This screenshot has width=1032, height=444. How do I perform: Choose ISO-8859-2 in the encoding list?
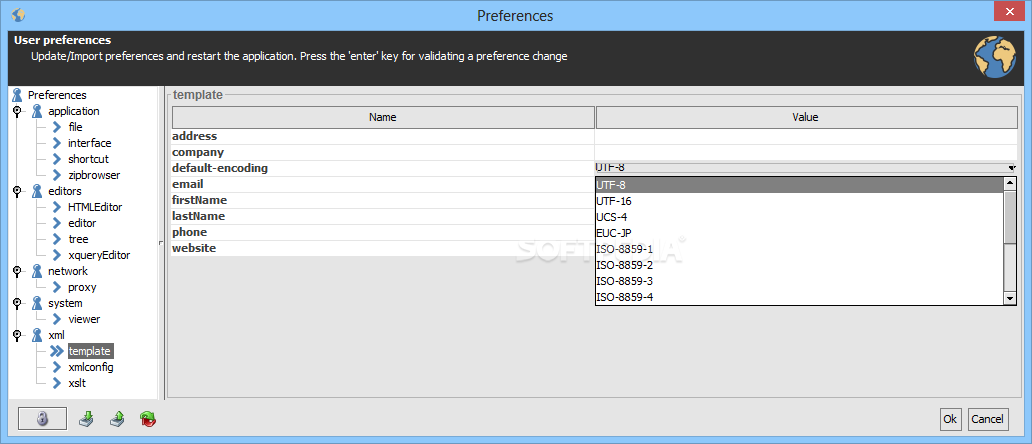coord(800,265)
